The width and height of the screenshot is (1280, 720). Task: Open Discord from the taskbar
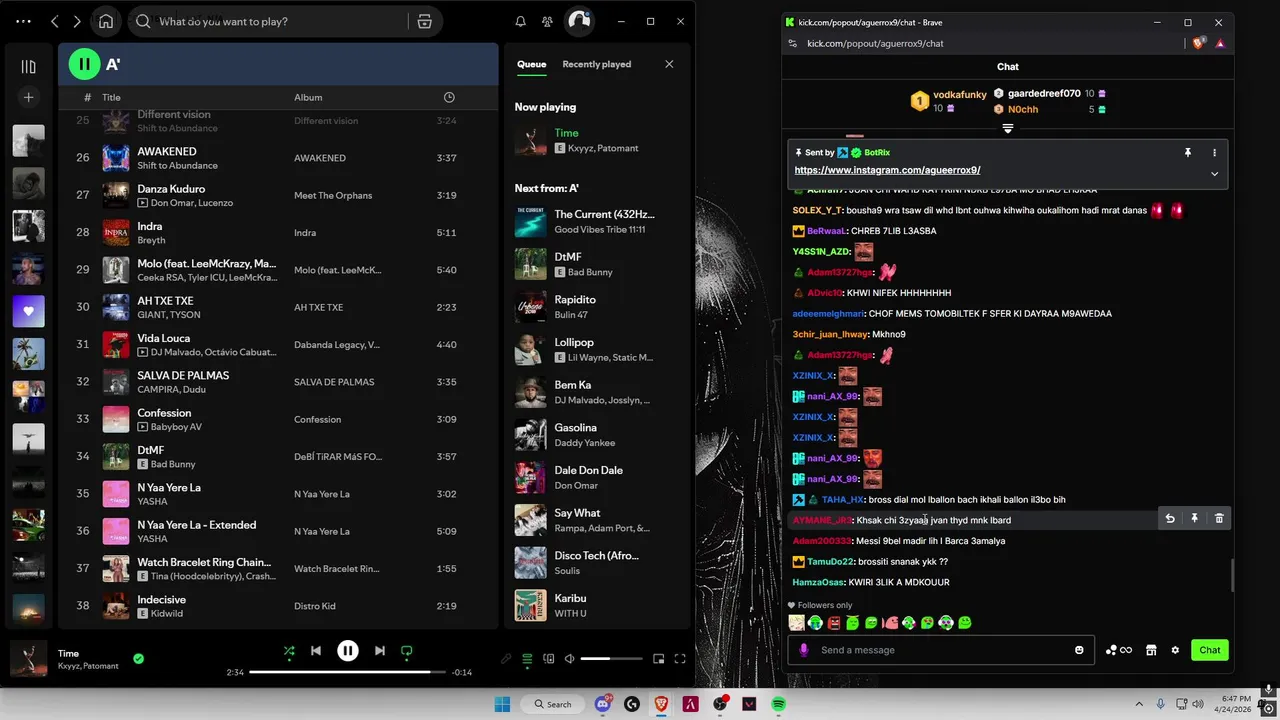click(603, 704)
